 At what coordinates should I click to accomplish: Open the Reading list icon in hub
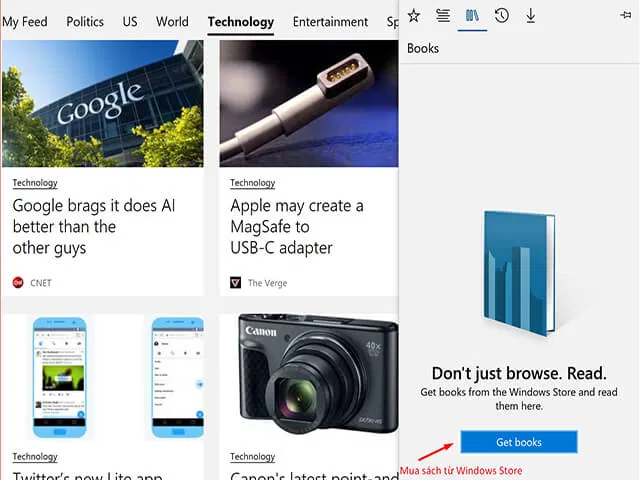pos(443,16)
